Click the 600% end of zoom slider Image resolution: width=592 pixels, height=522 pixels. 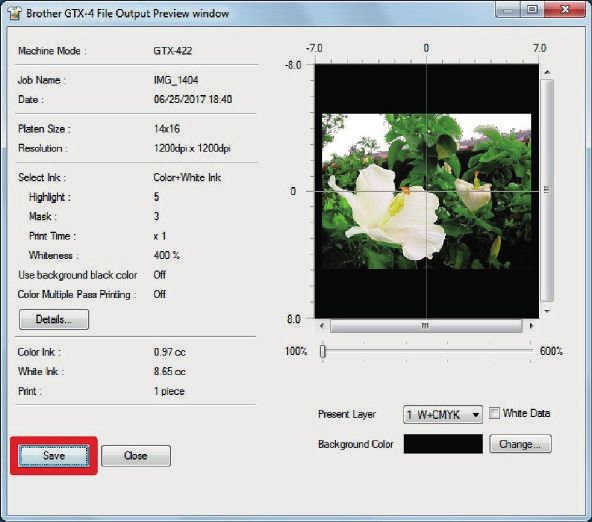coord(551,351)
